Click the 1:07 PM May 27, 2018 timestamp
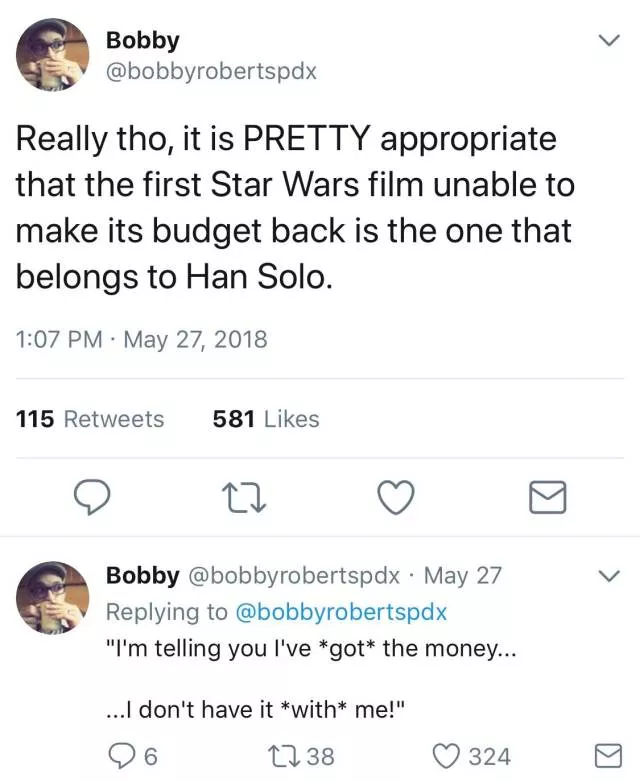Image resolution: width=640 pixels, height=782 pixels. [141, 339]
